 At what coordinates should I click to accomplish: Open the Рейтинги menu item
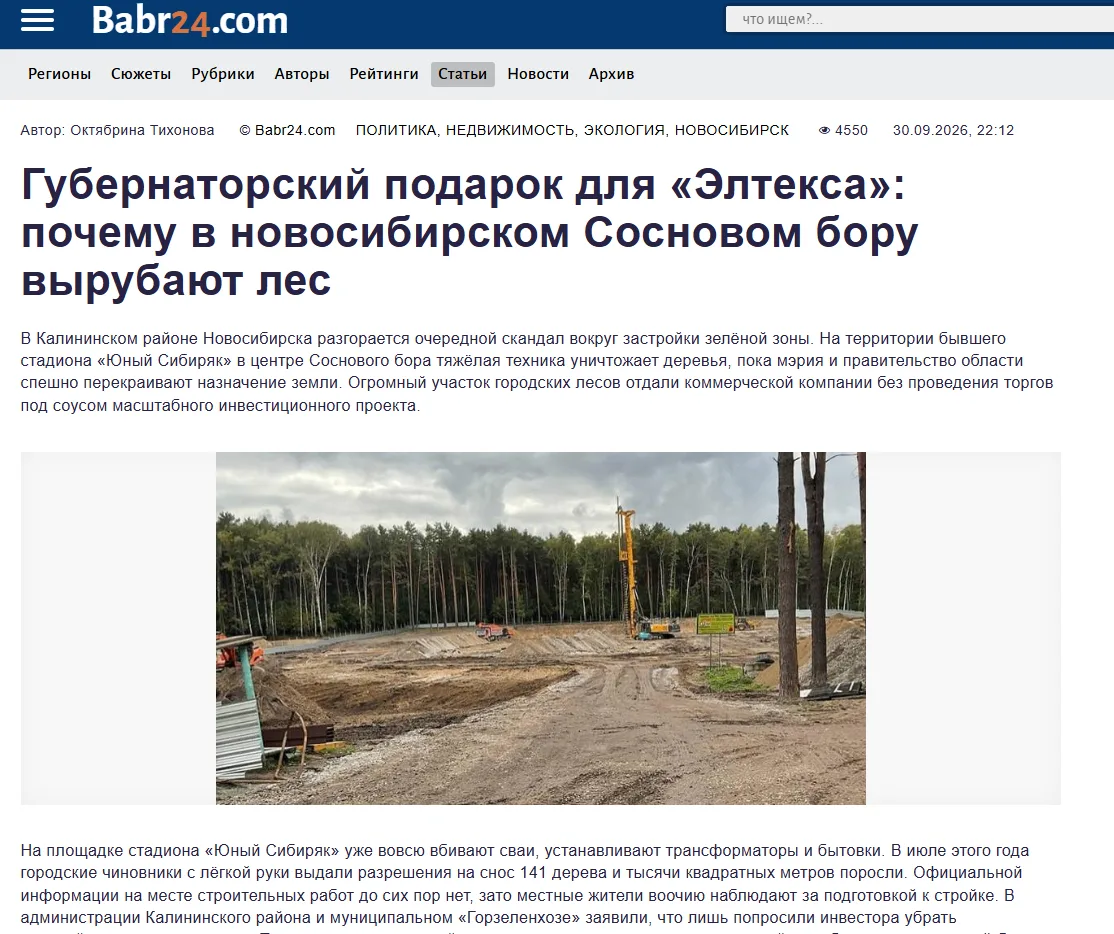click(384, 74)
